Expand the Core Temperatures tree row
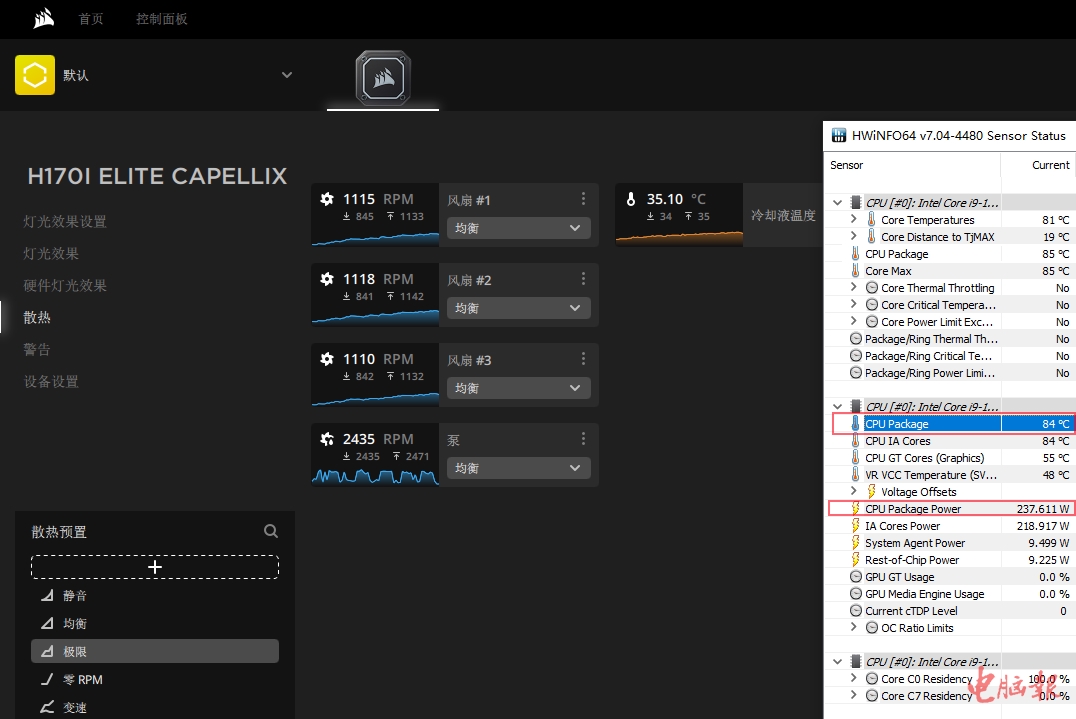 853,220
